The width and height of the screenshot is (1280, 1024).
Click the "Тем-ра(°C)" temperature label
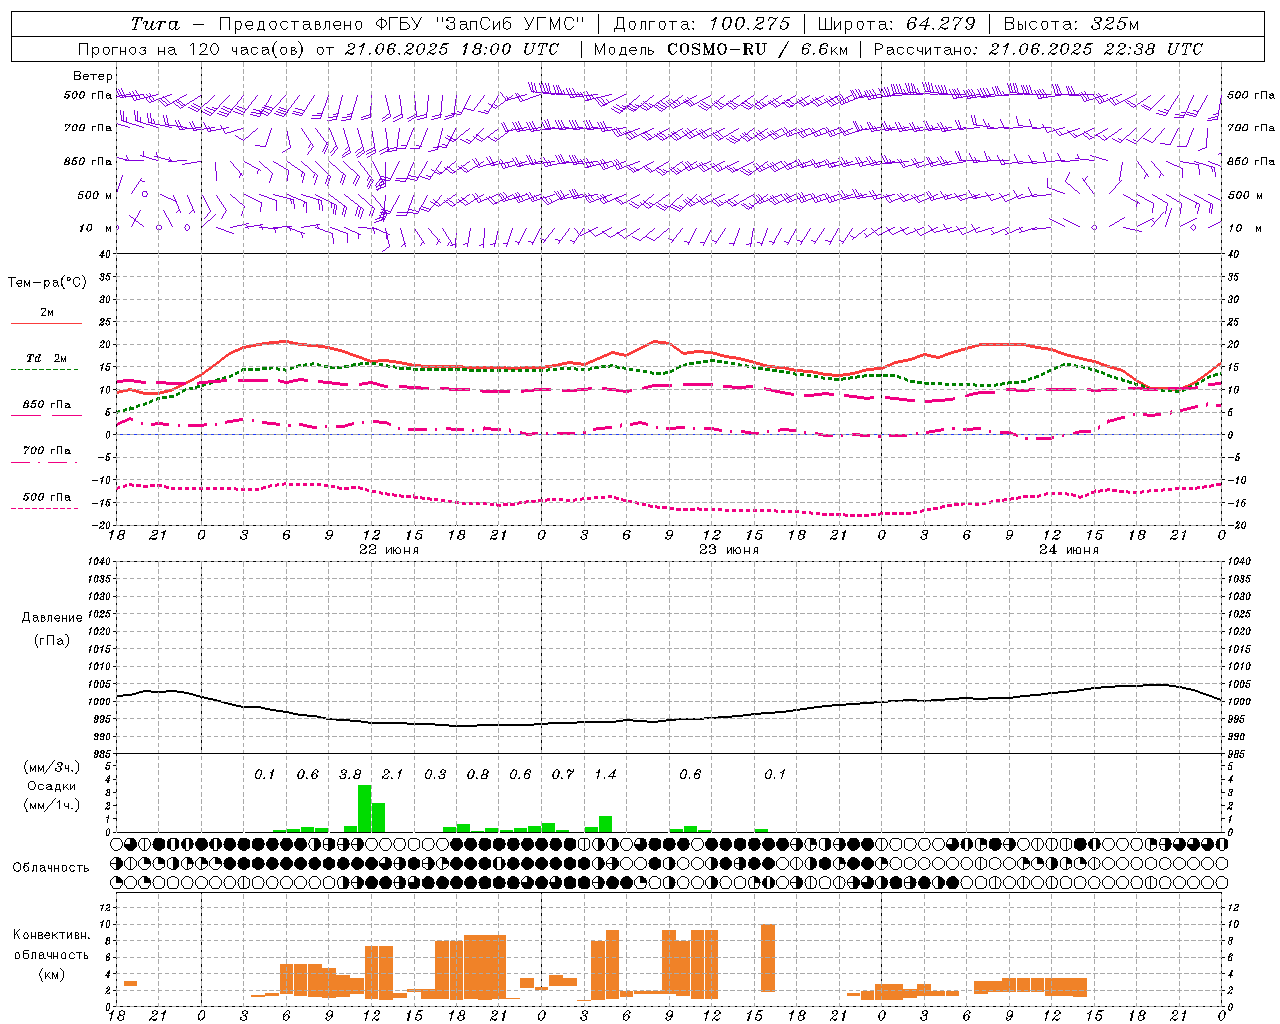coord(47,282)
